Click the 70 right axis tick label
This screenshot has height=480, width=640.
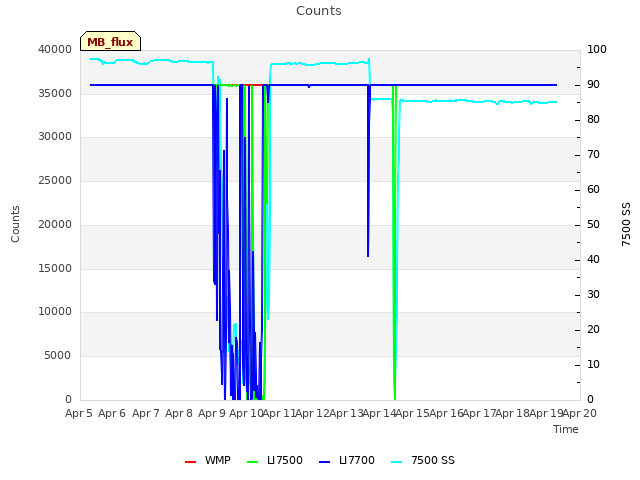(x=593, y=155)
